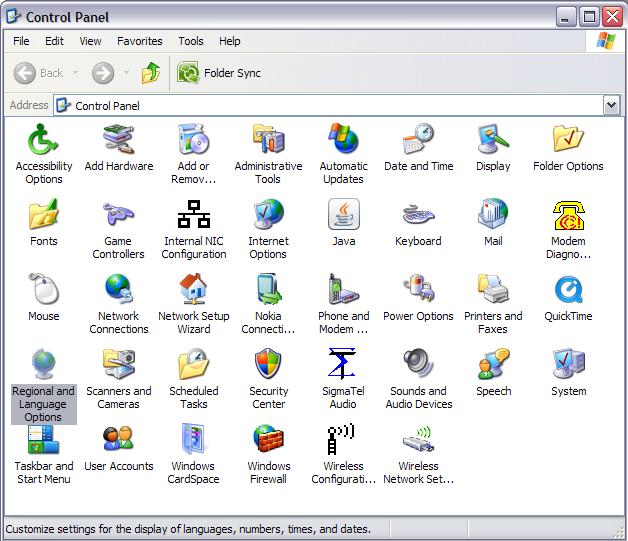628x541 pixels.
Task: Select SigmaTel Audio icon
Action: click(342, 364)
